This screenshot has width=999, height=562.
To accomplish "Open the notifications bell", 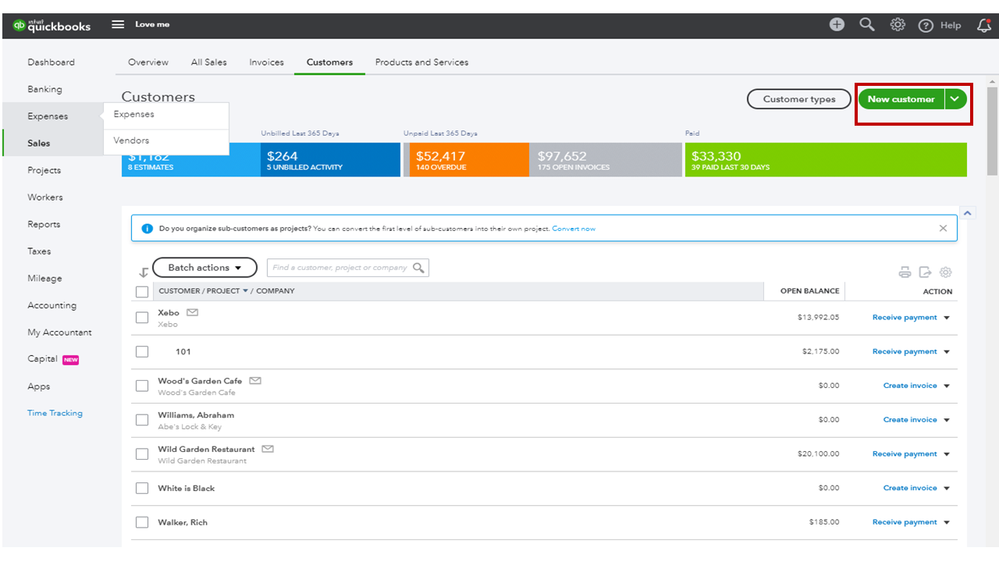I will coord(984,25).
